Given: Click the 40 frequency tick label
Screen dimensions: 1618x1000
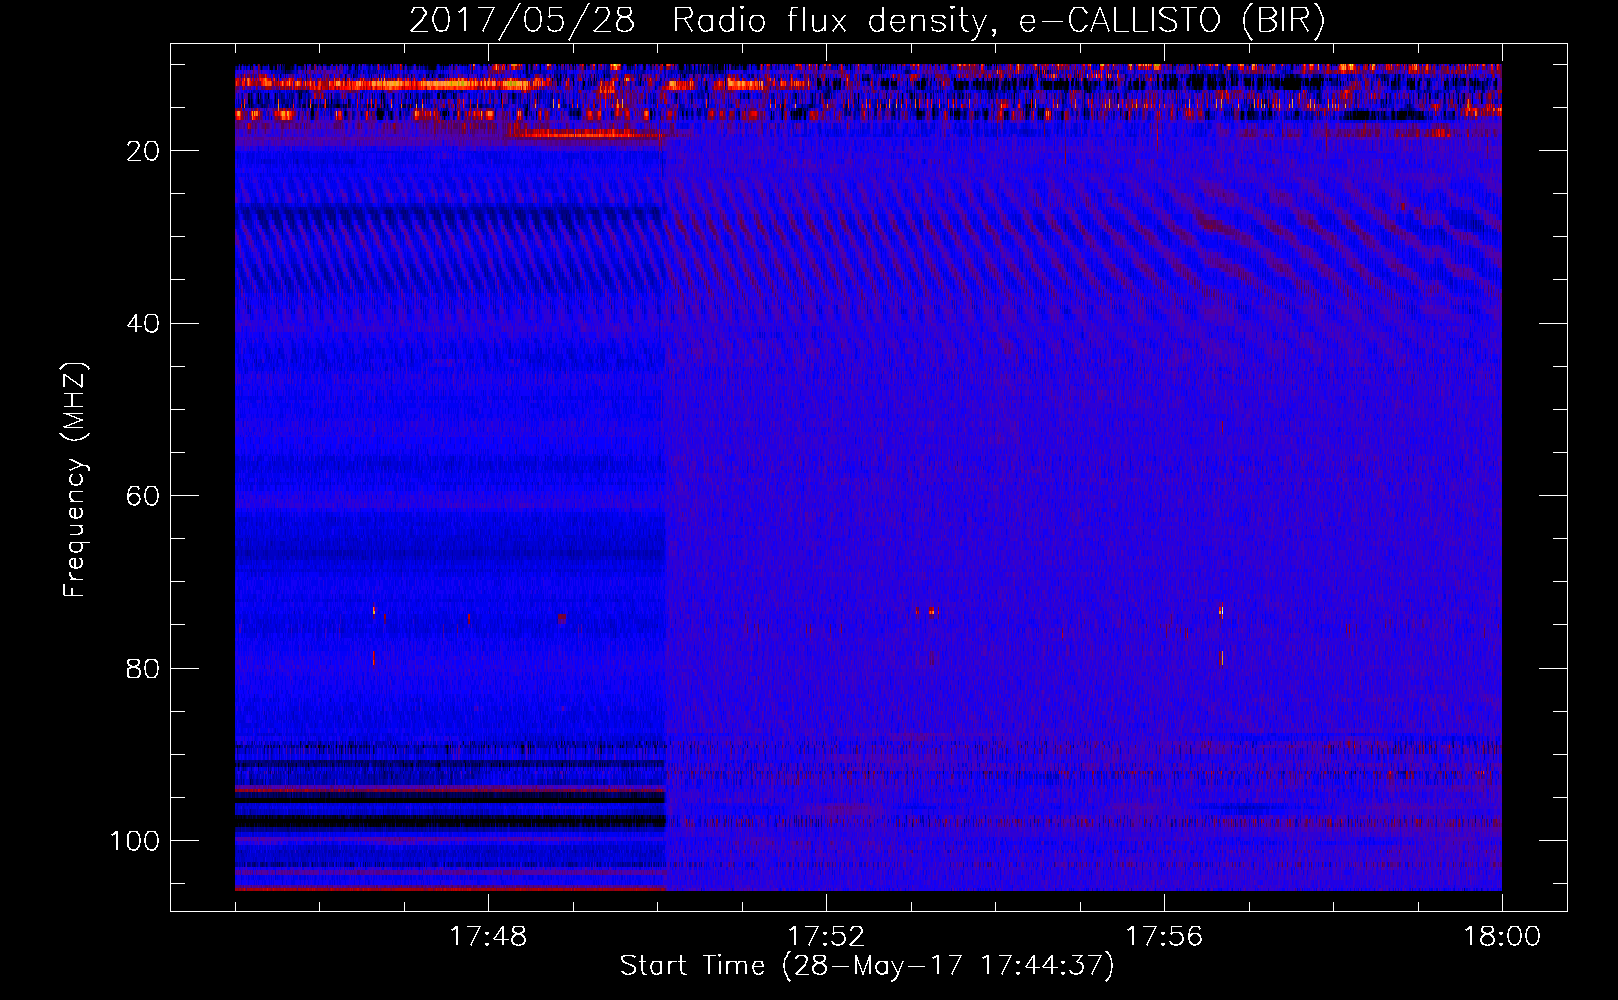Looking at the screenshot, I should (143, 323).
